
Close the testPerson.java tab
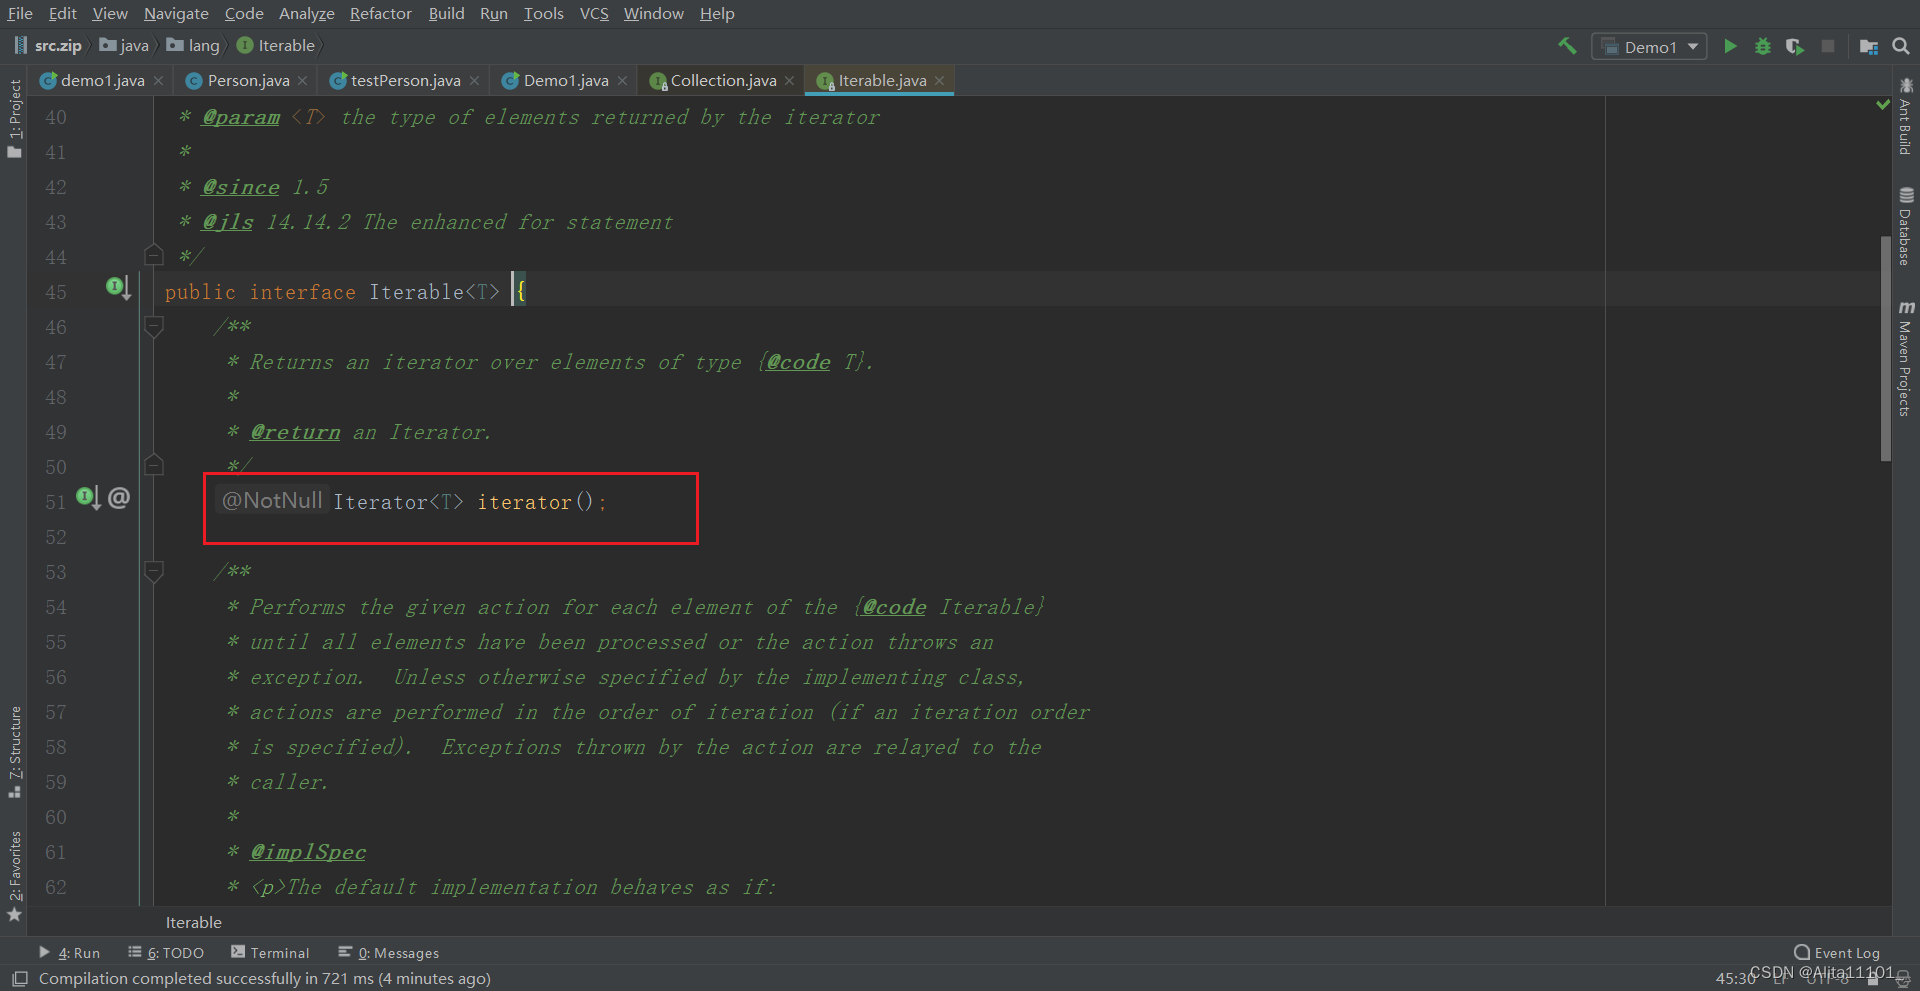click(474, 81)
